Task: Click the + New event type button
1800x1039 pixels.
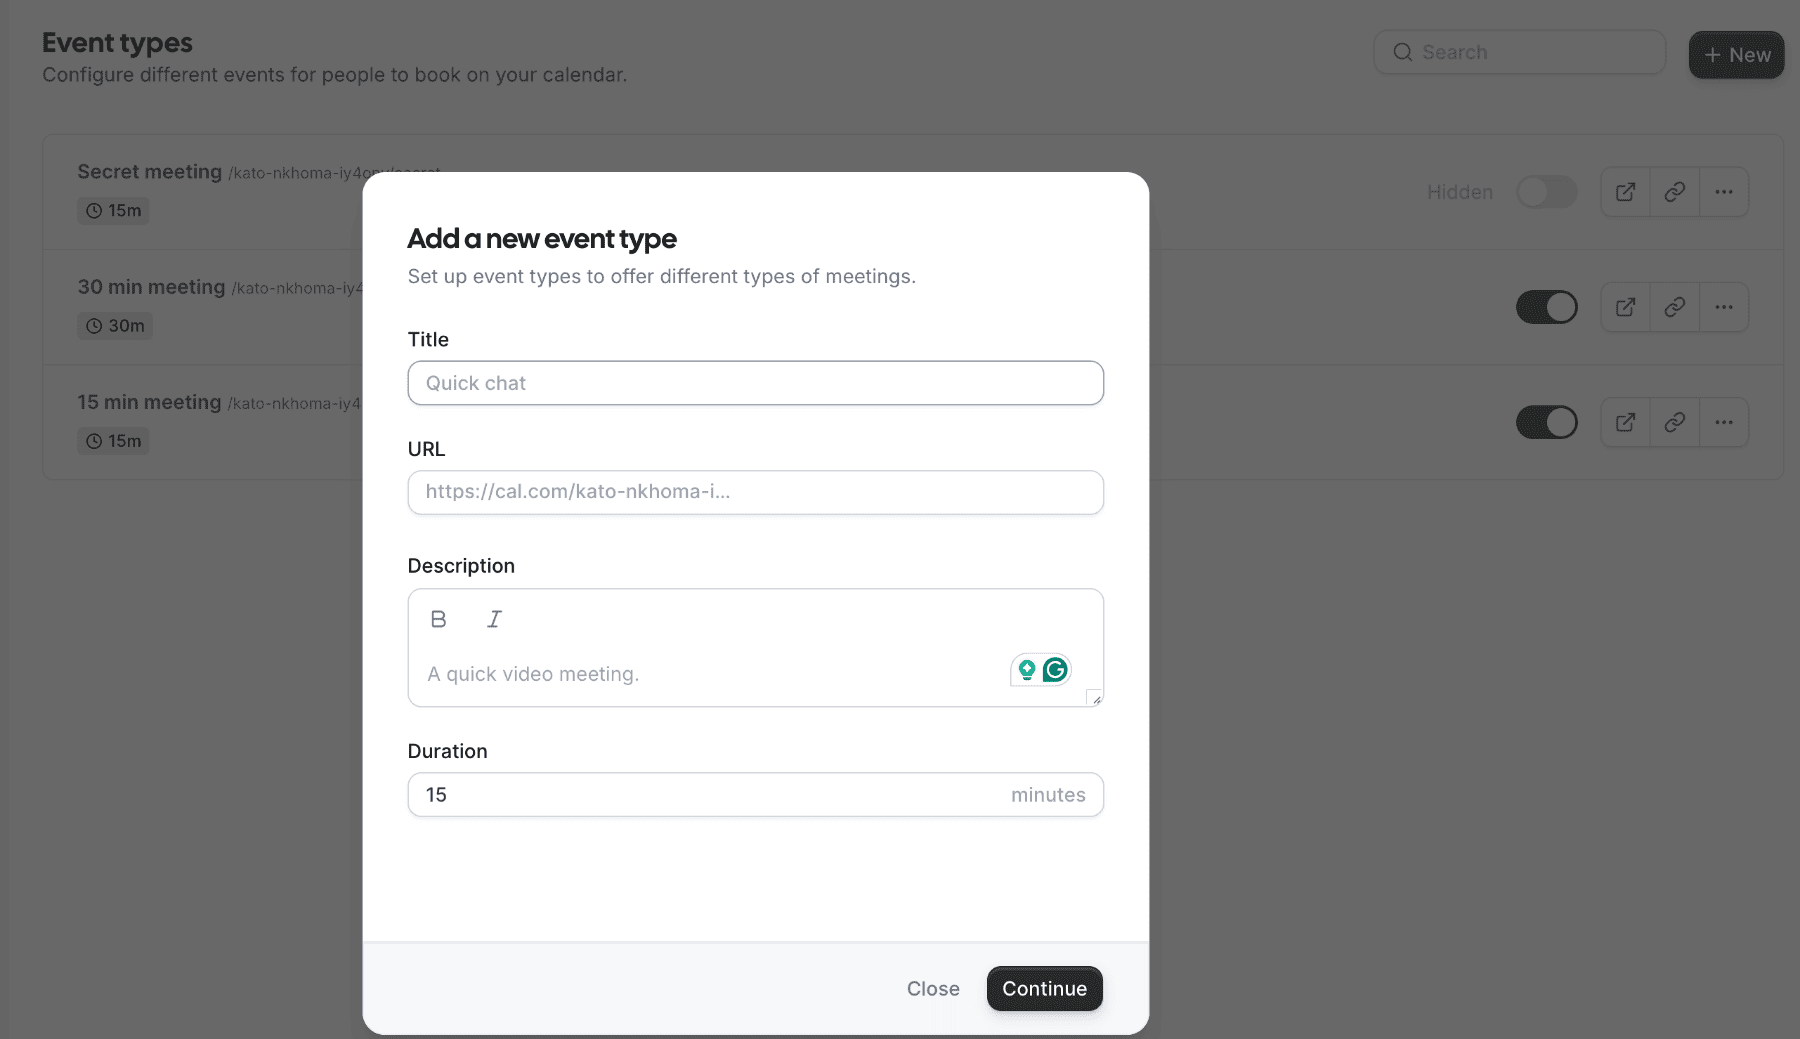Action: tap(1736, 55)
